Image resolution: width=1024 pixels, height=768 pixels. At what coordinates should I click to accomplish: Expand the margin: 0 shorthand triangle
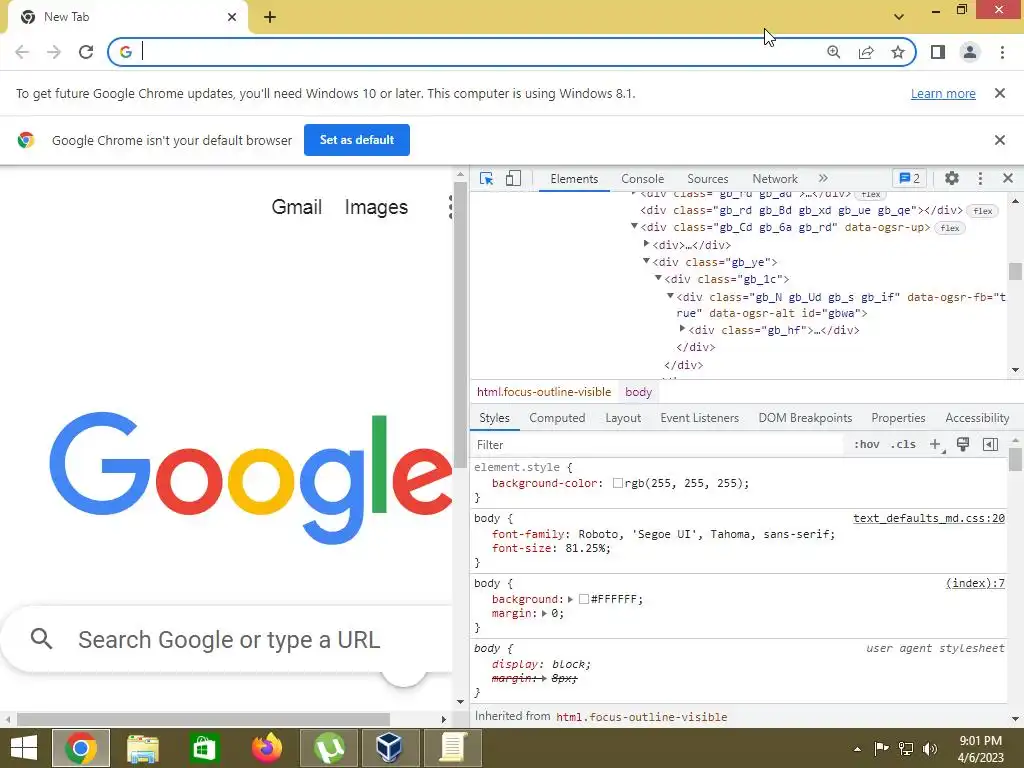pos(543,613)
